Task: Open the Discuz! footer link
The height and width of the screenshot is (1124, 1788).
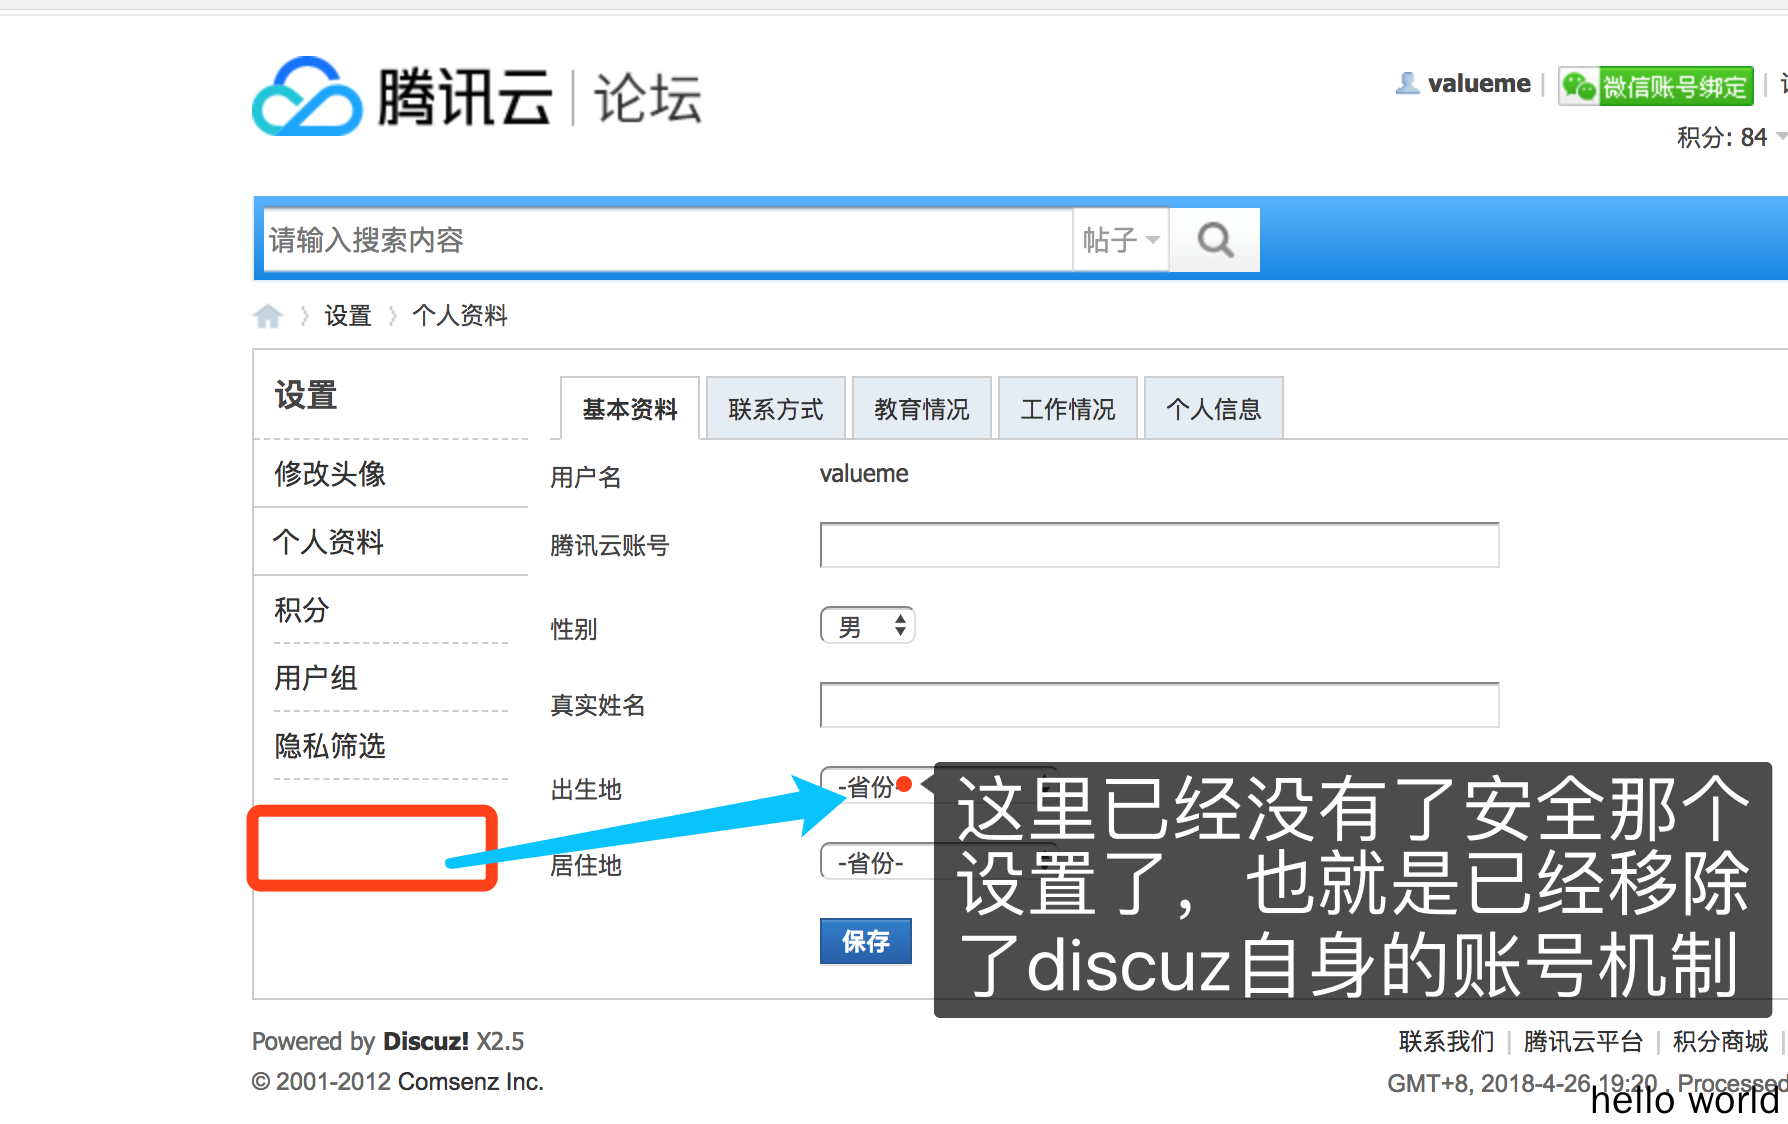Action: [426, 1041]
